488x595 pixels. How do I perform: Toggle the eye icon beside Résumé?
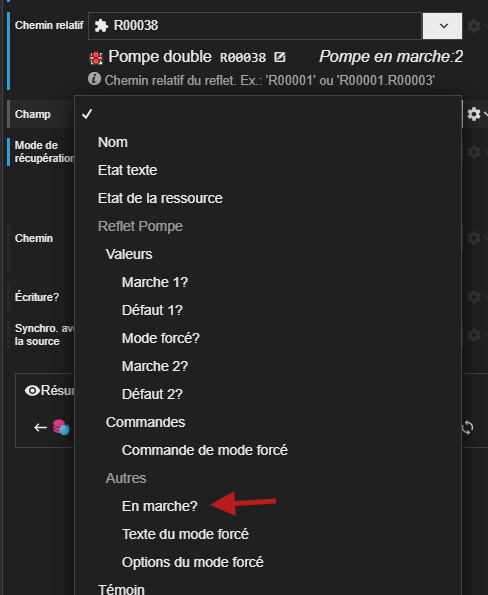tap(32, 390)
